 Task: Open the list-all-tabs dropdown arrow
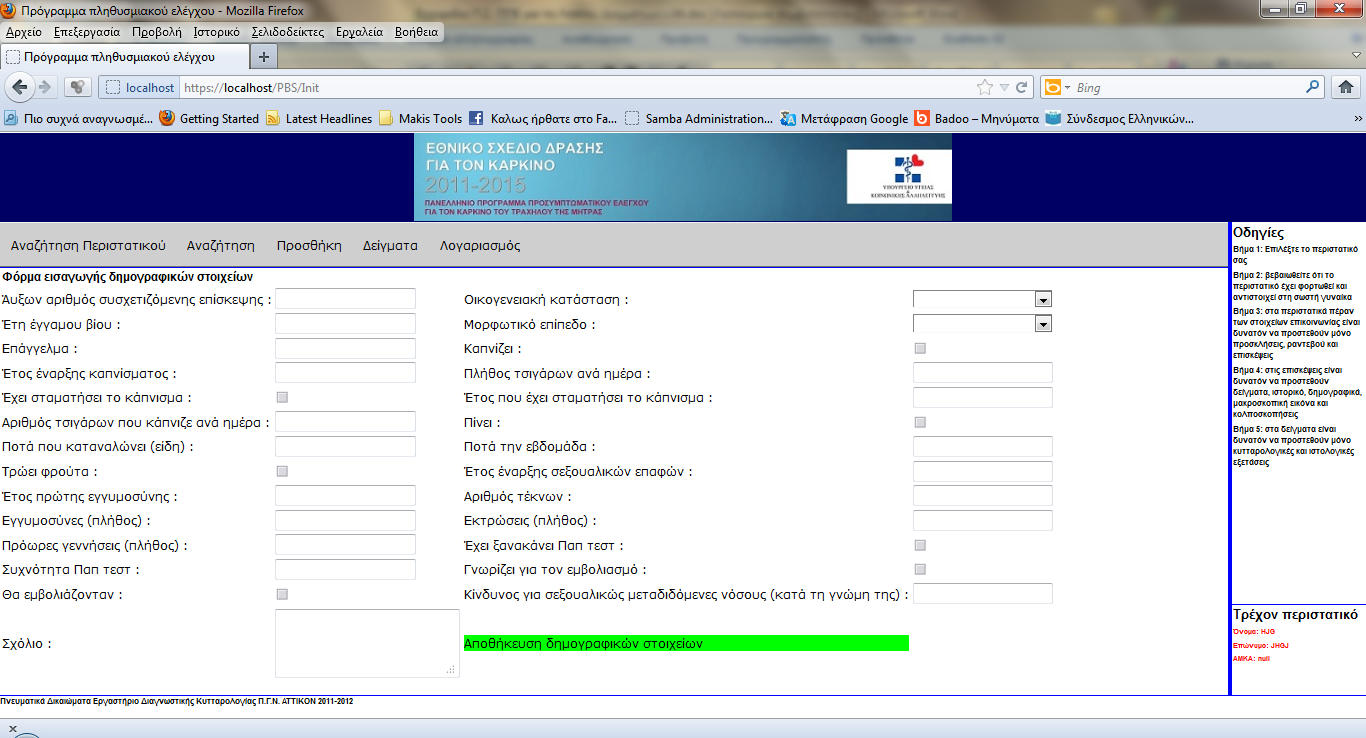[1357, 56]
